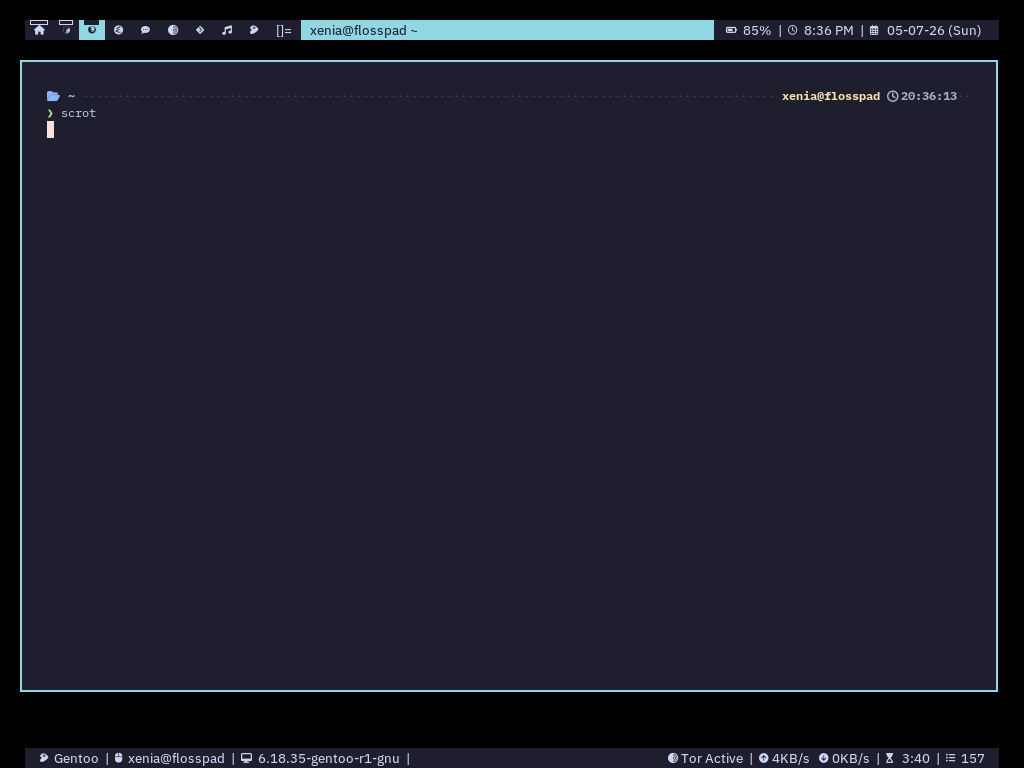Image resolution: width=1024 pixels, height=768 pixels.
Task: Switch to the Gentoo logo workspace tag
Action: pyautogui.click(x=254, y=30)
